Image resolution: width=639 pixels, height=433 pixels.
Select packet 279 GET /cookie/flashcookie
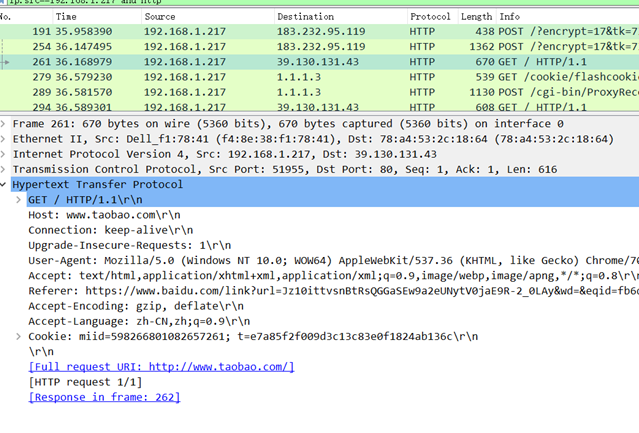[320, 77]
